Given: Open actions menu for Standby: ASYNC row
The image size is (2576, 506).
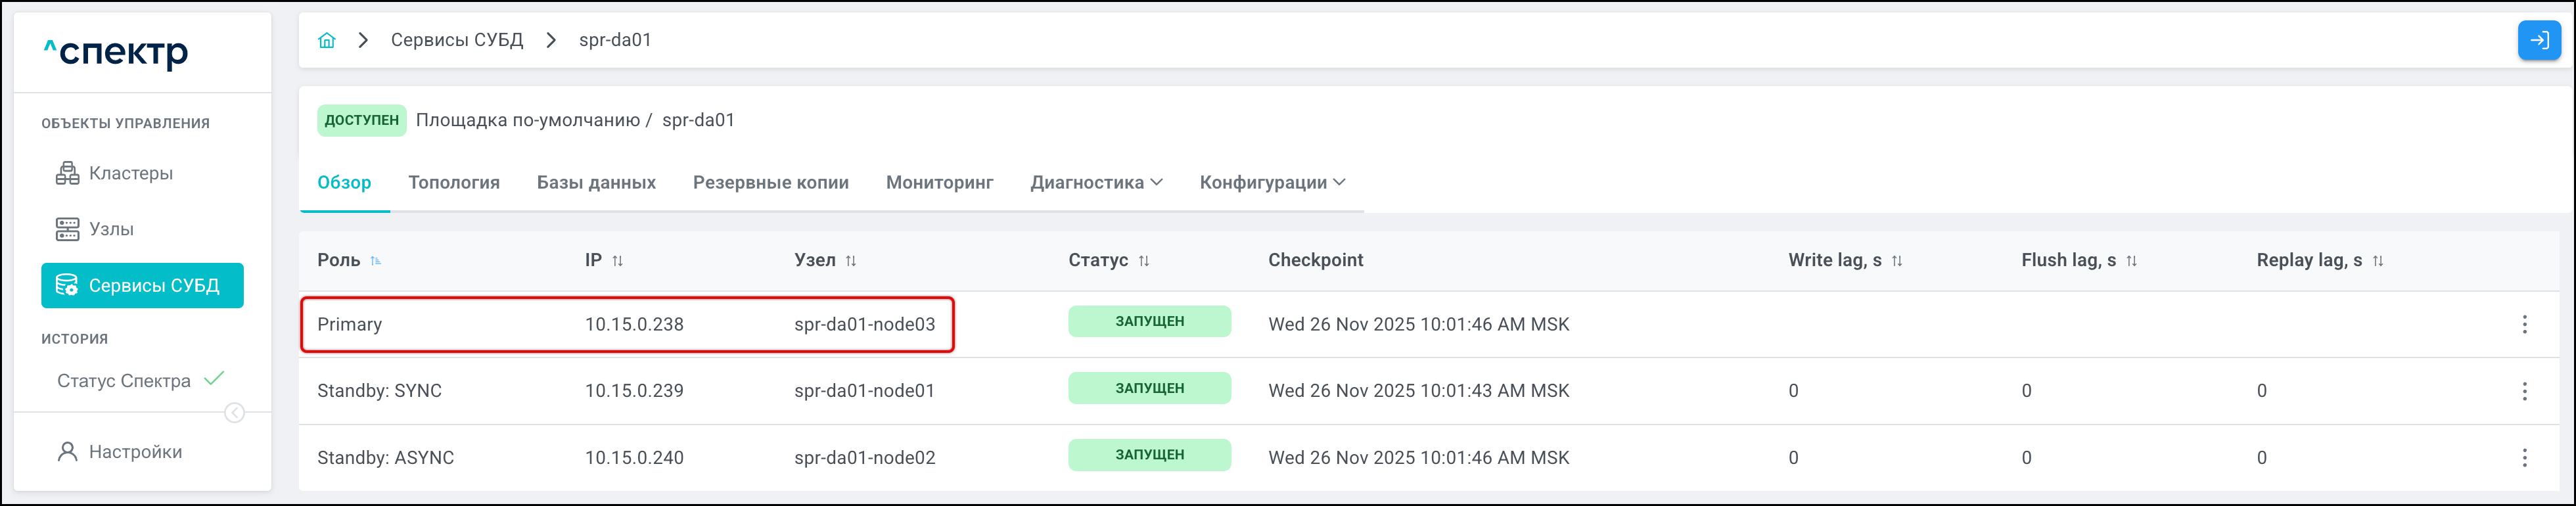Looking at the screenshot, I should (2524, 457).
